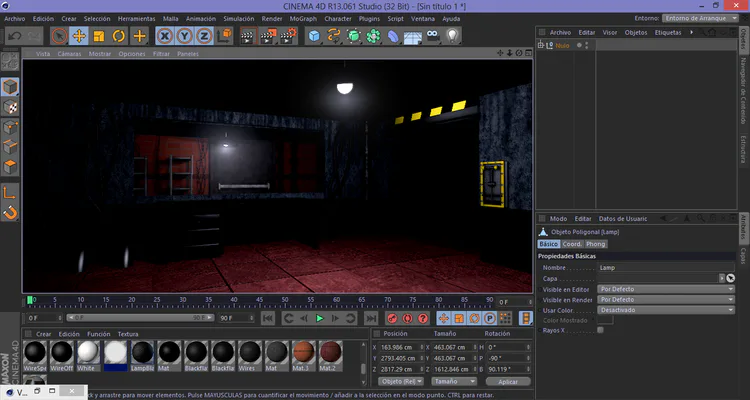The image size is (750, 400).
Task: Toggle Nulo visibility dots
Action: [x=587, y=45]
